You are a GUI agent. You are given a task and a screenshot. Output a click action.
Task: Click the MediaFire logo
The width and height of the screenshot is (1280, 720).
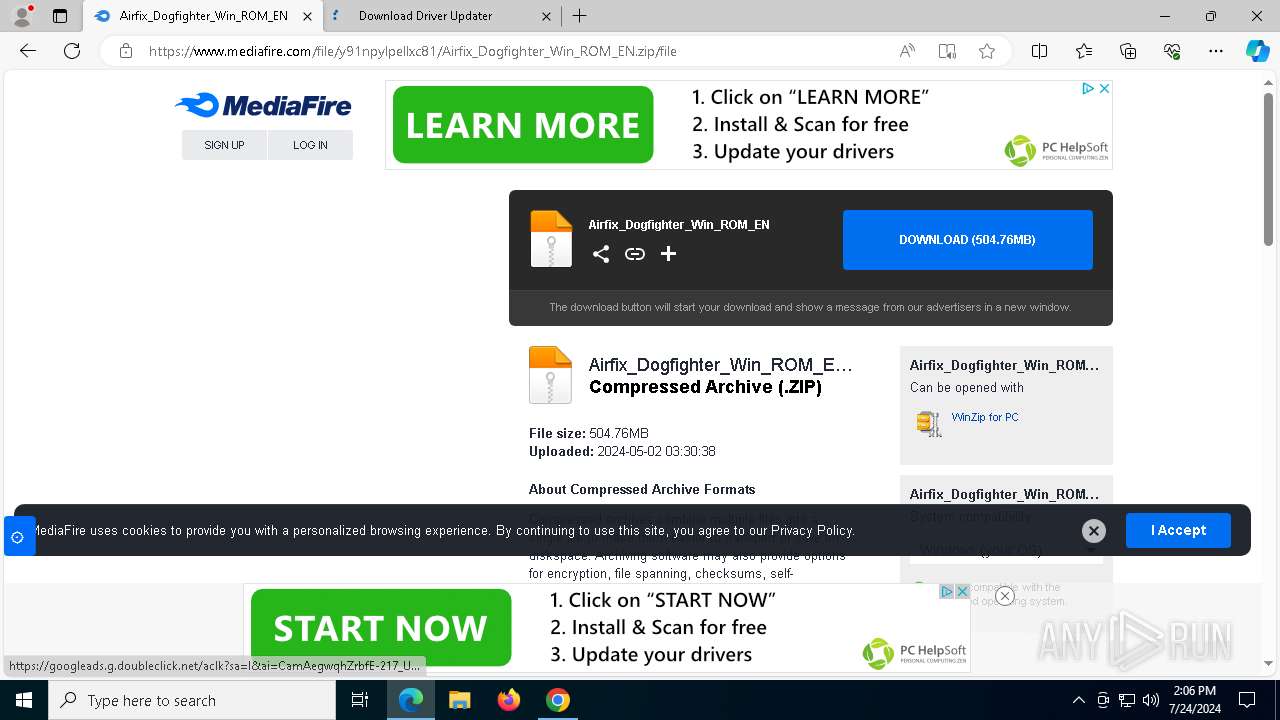pos(263,105)
